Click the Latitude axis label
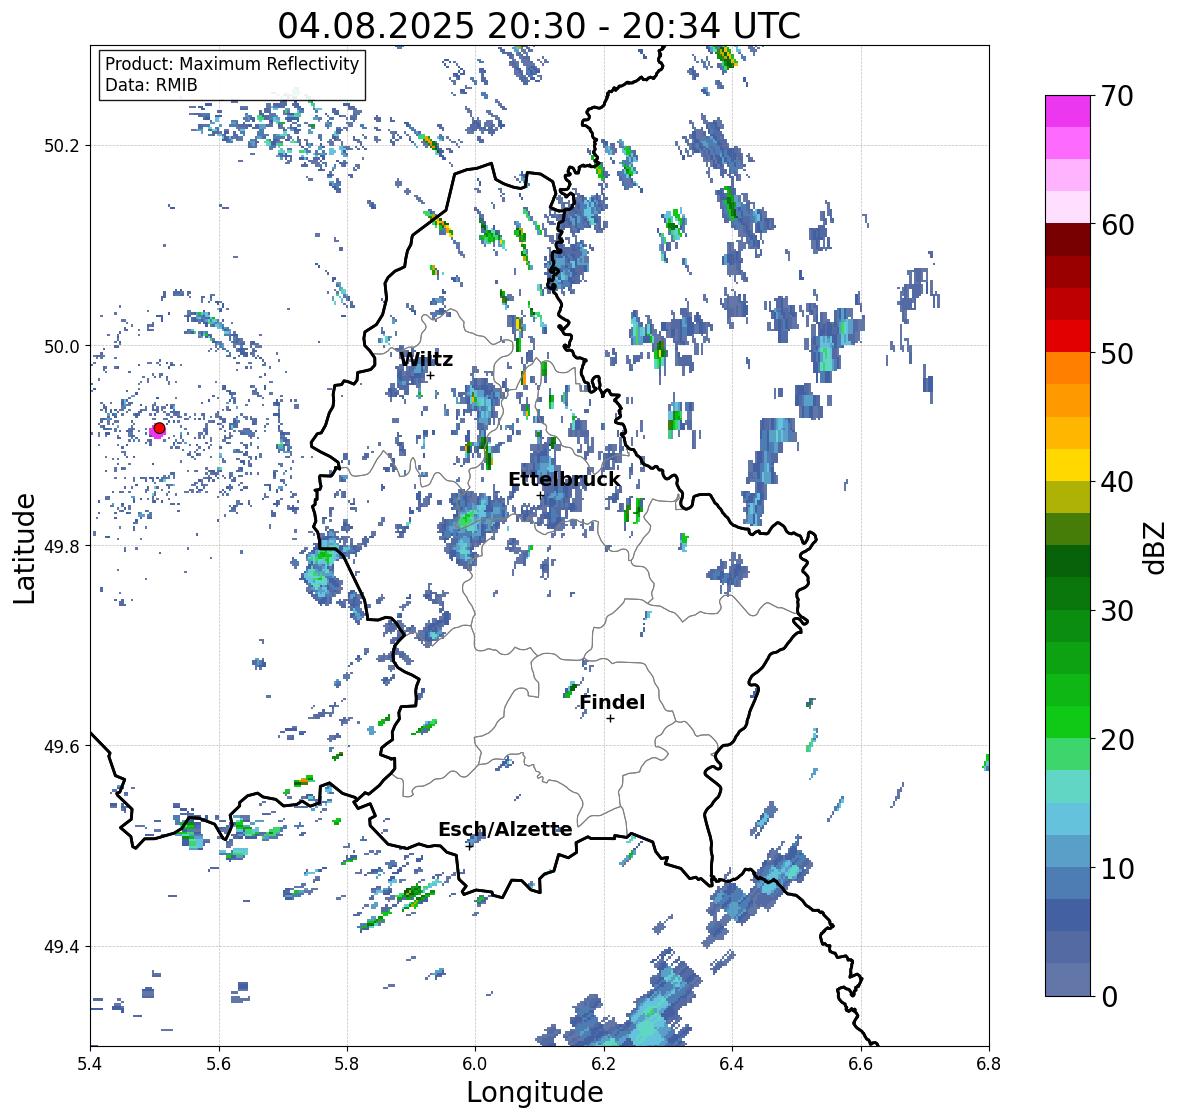The height and width of the screenshot is (1117, 1179). [x=24, y=548]
